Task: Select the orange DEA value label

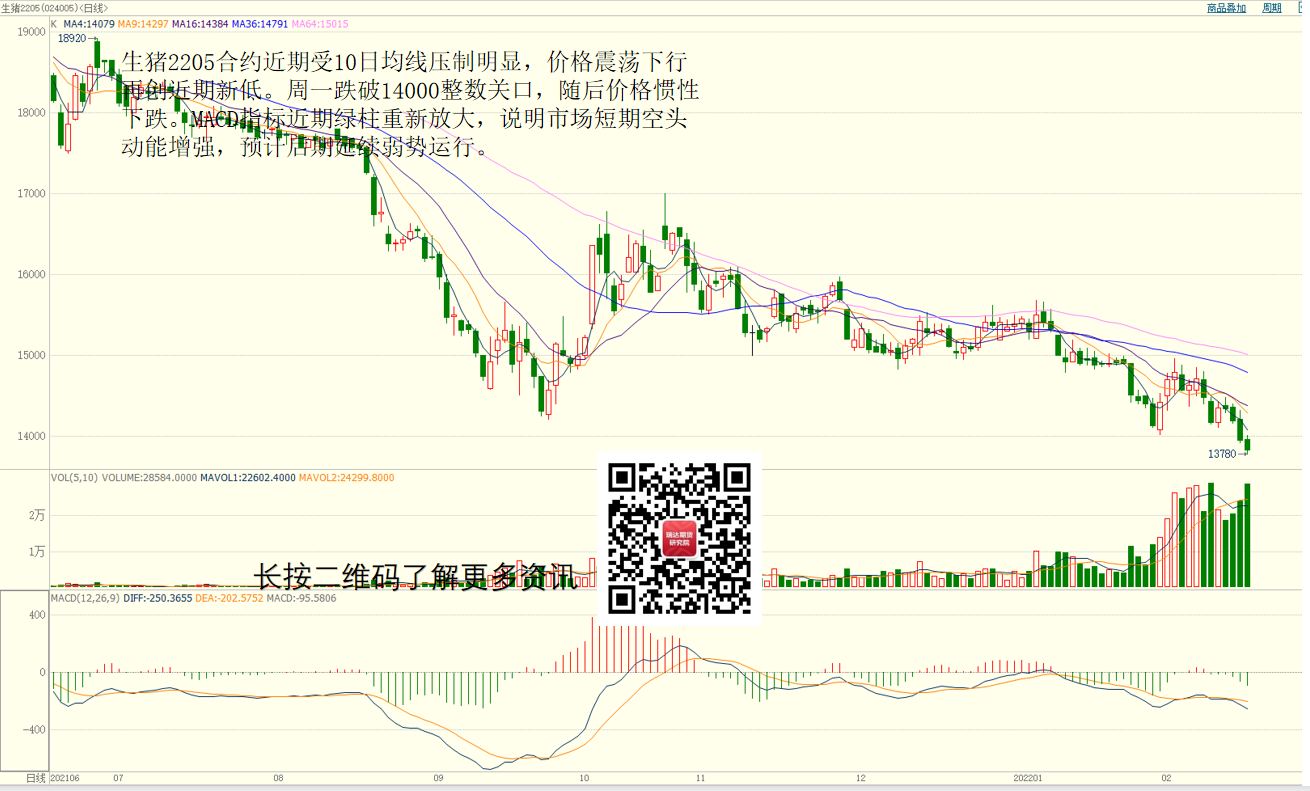Action: (x=229, y=598)
